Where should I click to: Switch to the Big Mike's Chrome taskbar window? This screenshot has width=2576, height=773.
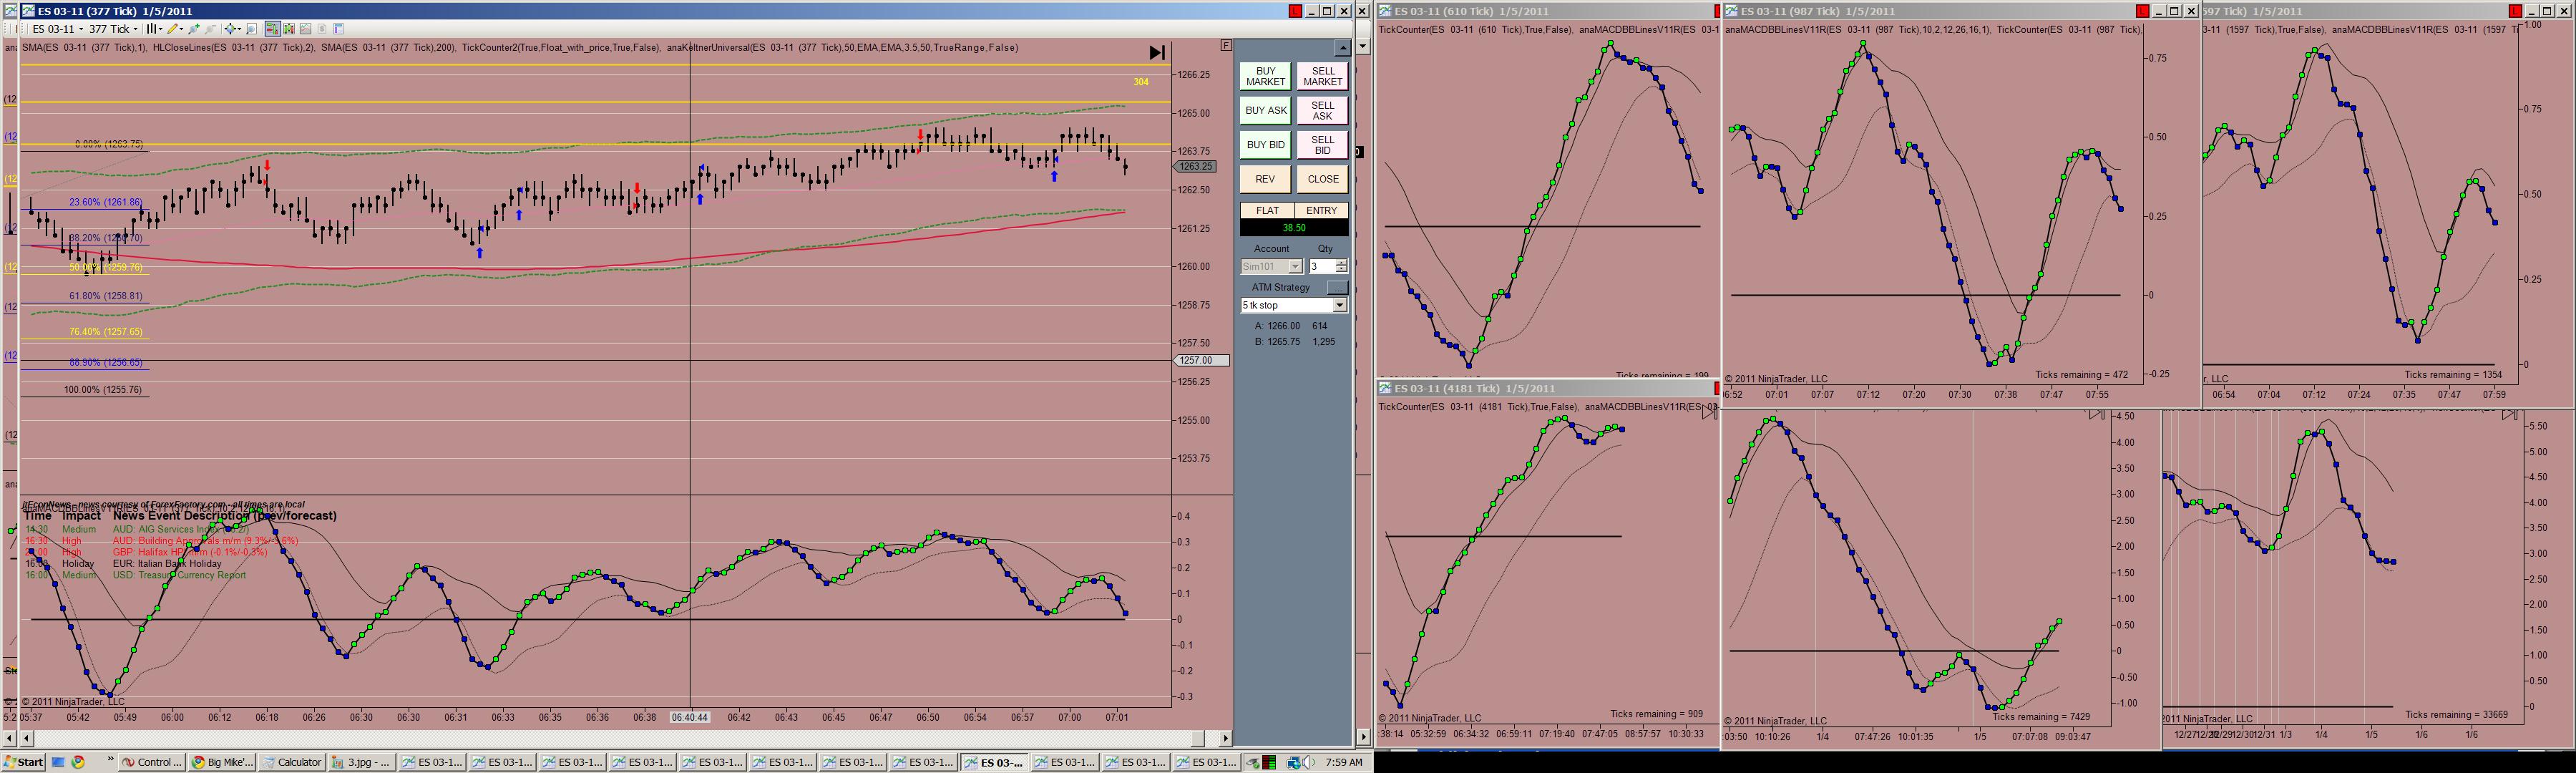pyautogui.click(x=221, y=762)
